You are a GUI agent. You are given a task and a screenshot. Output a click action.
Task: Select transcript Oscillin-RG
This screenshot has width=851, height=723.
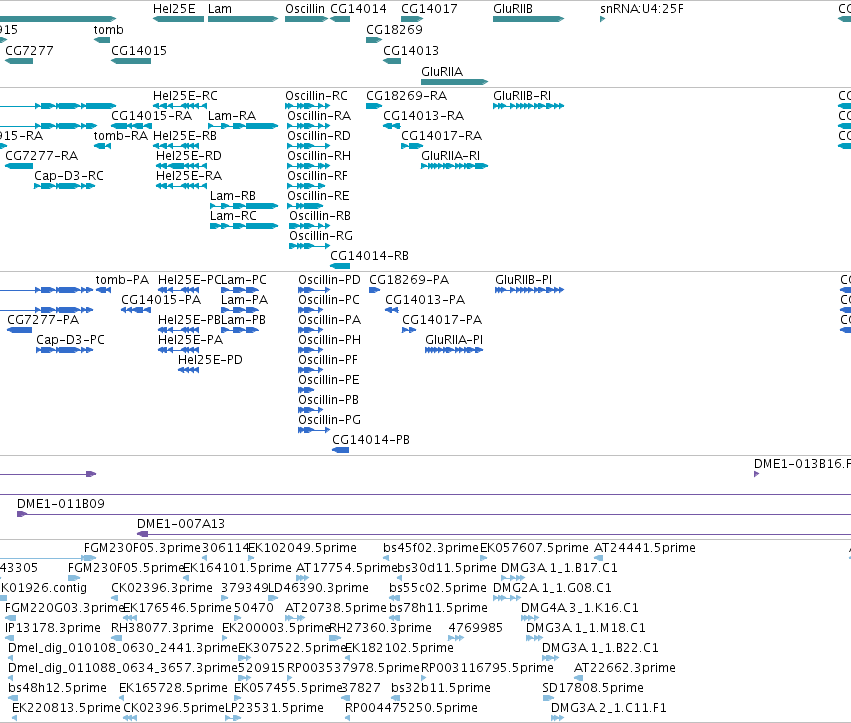pyautogui.click(x=309, y=246)
